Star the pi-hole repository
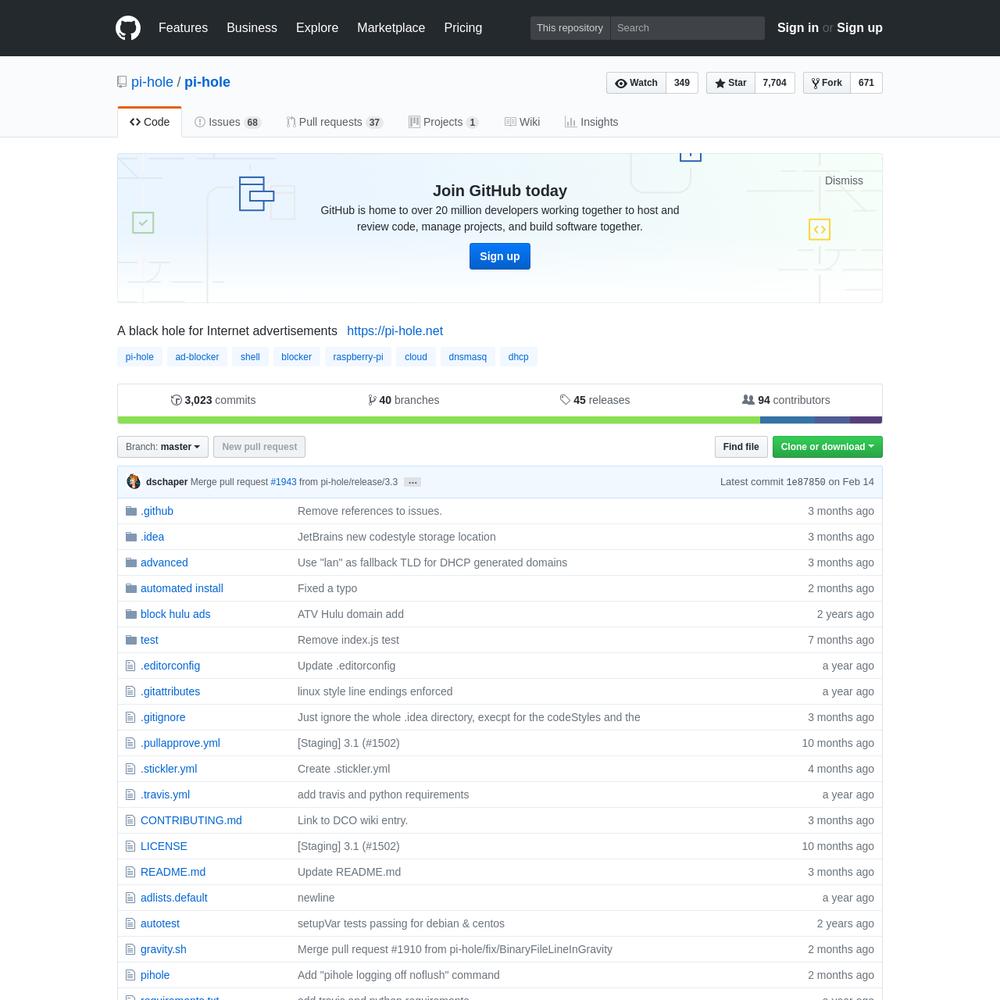Screen dimensions: 1000x1000 click(730, 83)
